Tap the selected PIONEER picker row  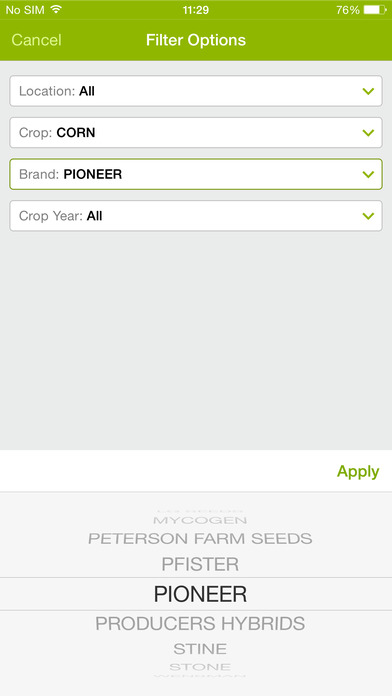pos(196,594)
